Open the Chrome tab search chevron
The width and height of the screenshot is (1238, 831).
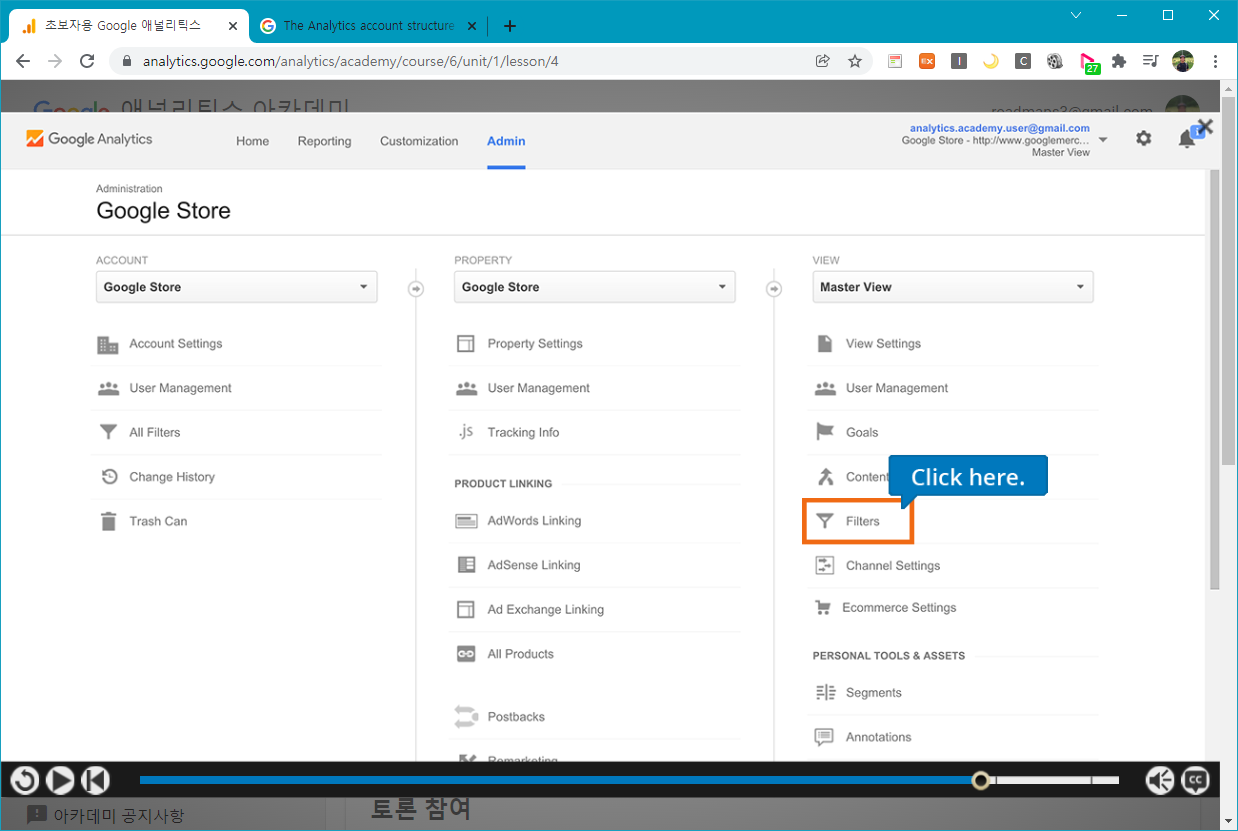pyautogui.click(x=1076, y=15)
